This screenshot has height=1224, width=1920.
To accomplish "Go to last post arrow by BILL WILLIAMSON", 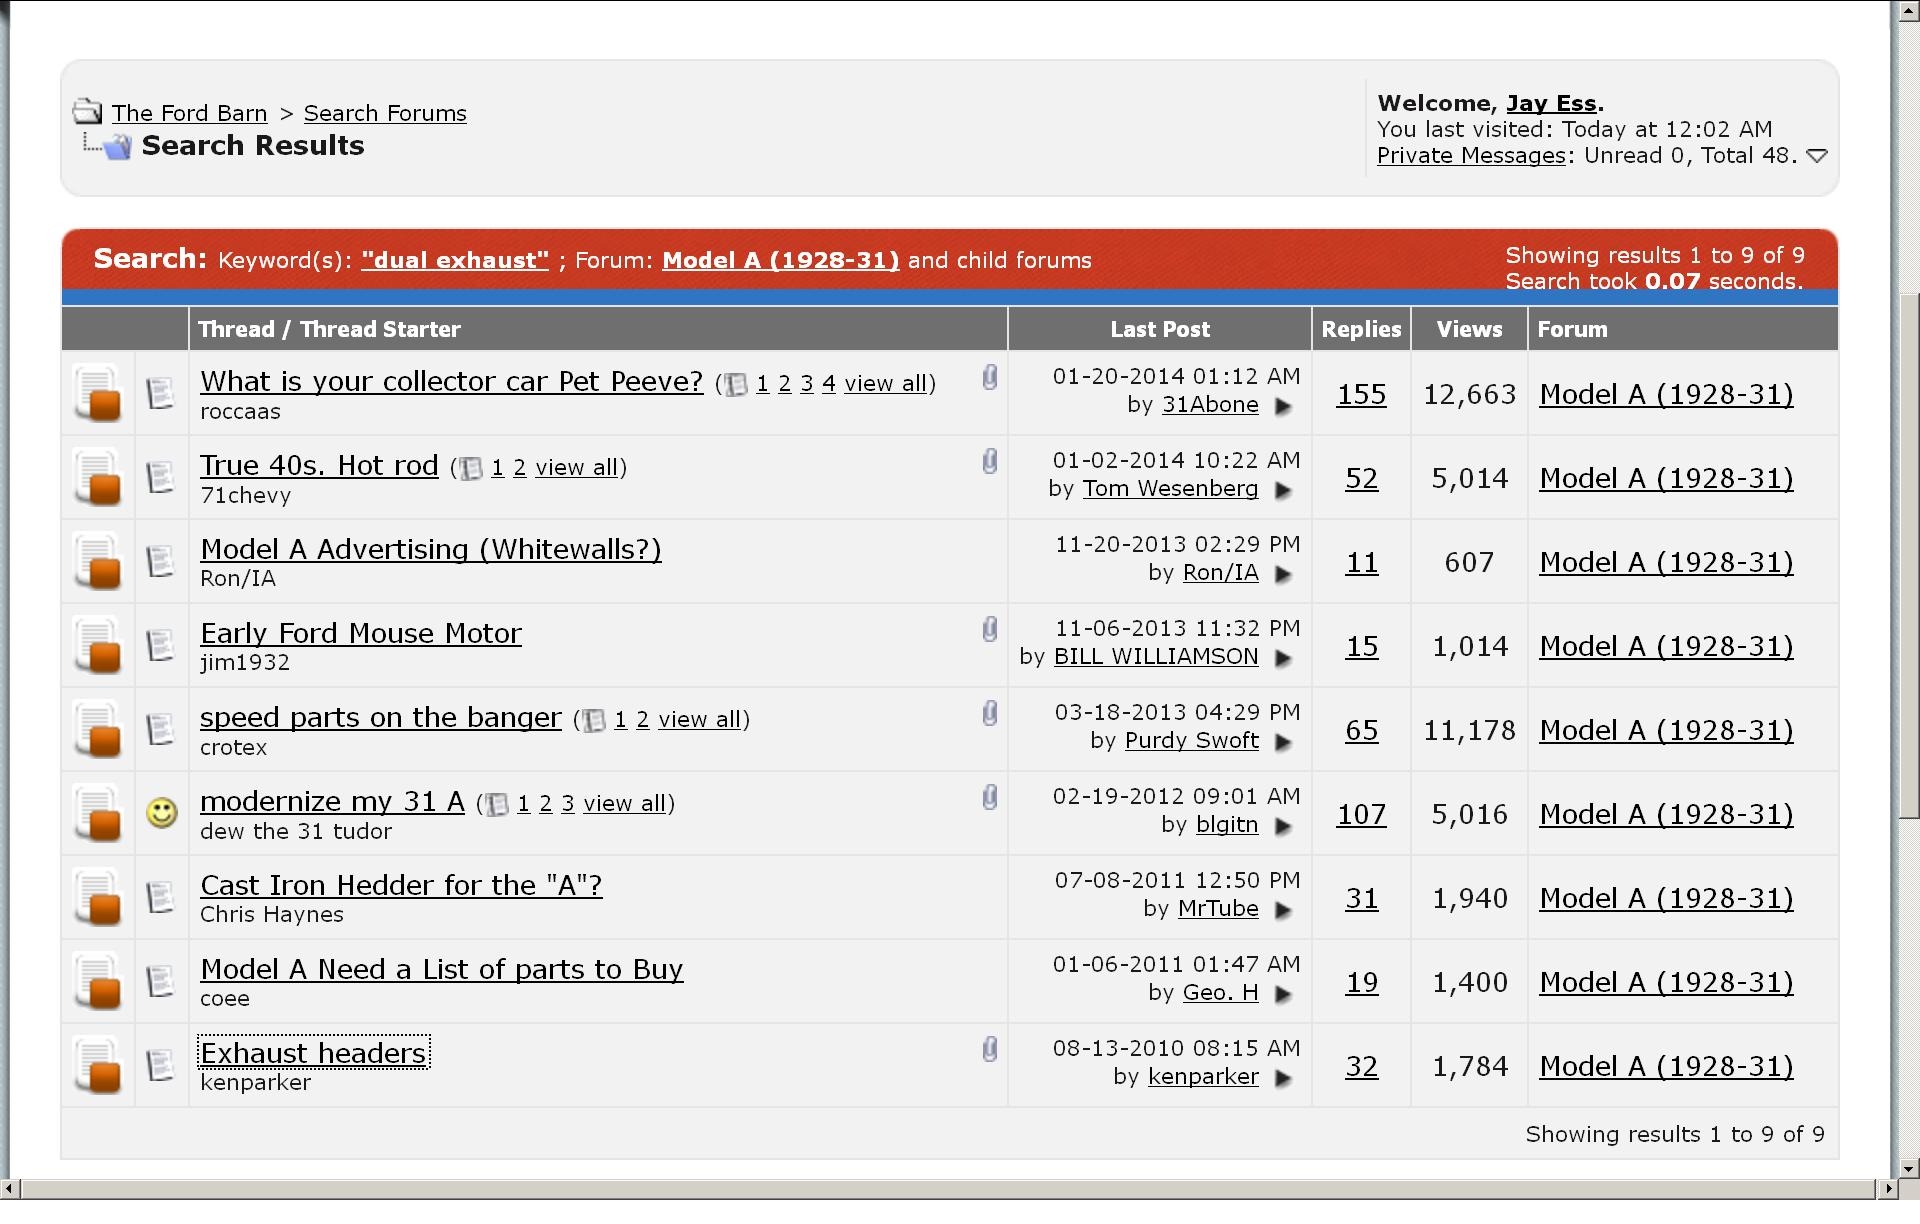I will 1283,658.
